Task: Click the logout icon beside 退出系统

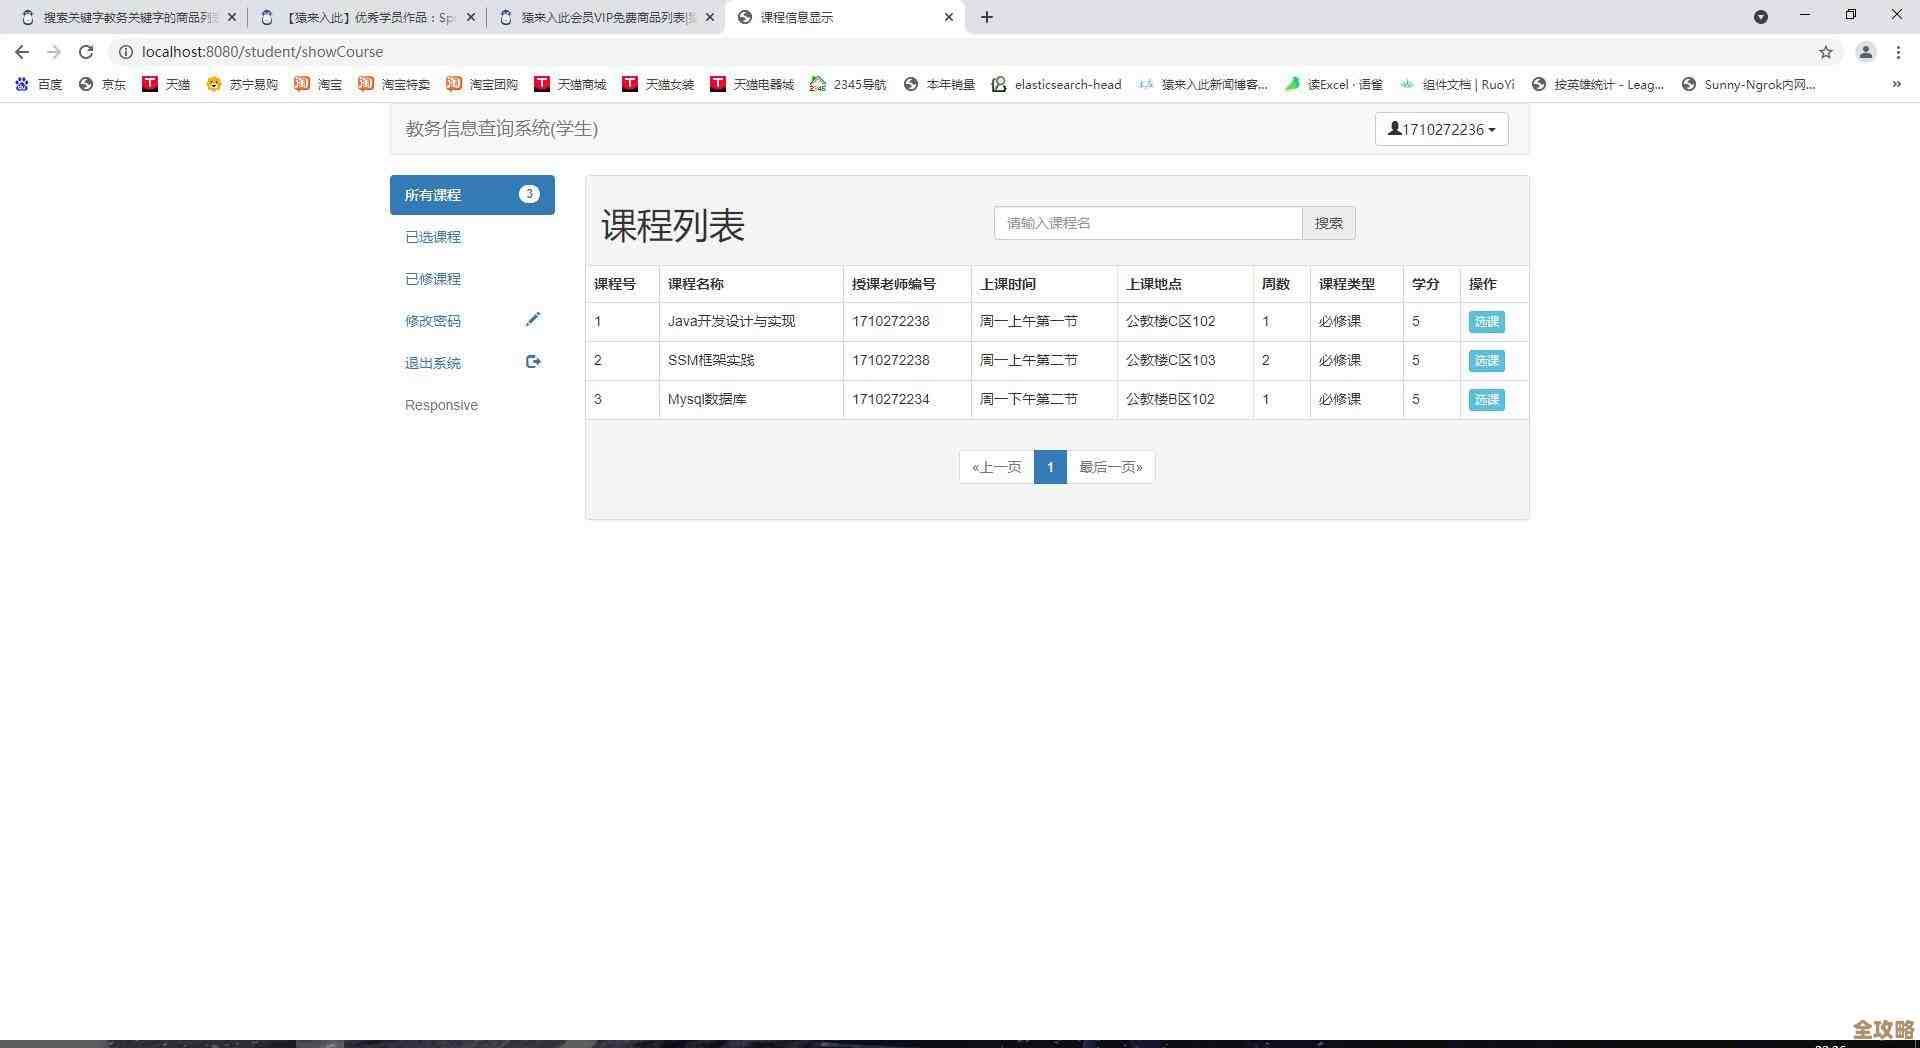Action: point(533,361)
